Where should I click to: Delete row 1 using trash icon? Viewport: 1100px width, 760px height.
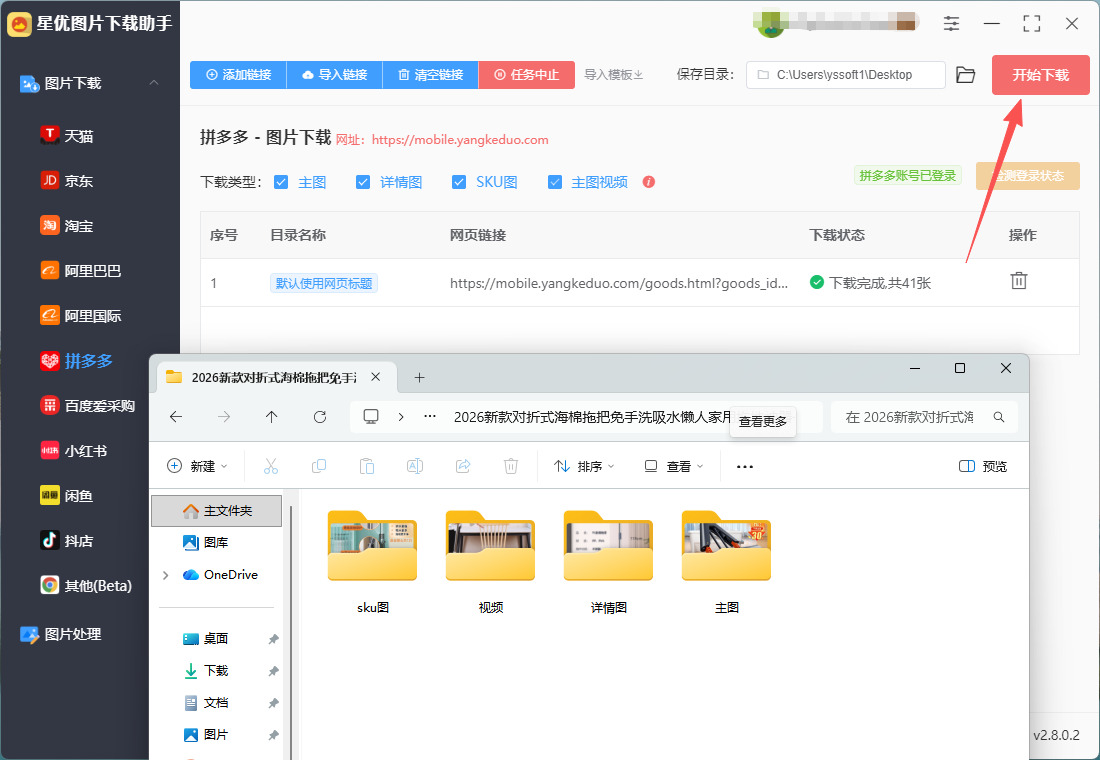pos(1019,281)
